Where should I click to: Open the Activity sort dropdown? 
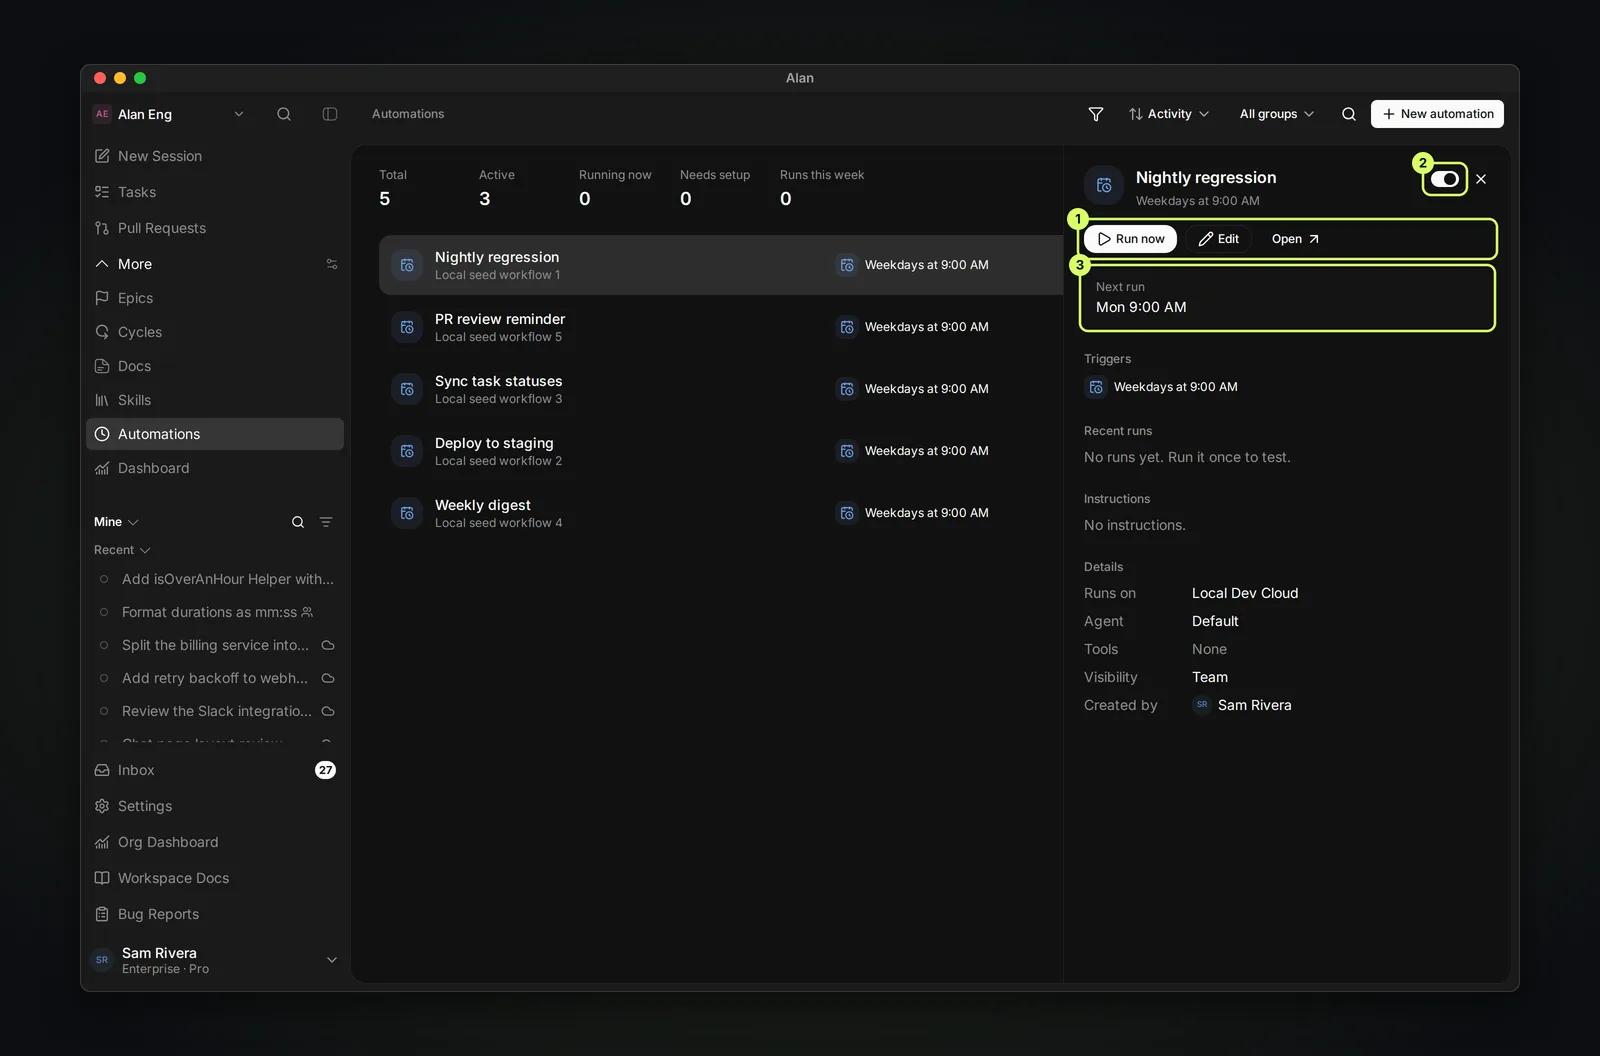pyautogui.click(x=1169, y=114)
